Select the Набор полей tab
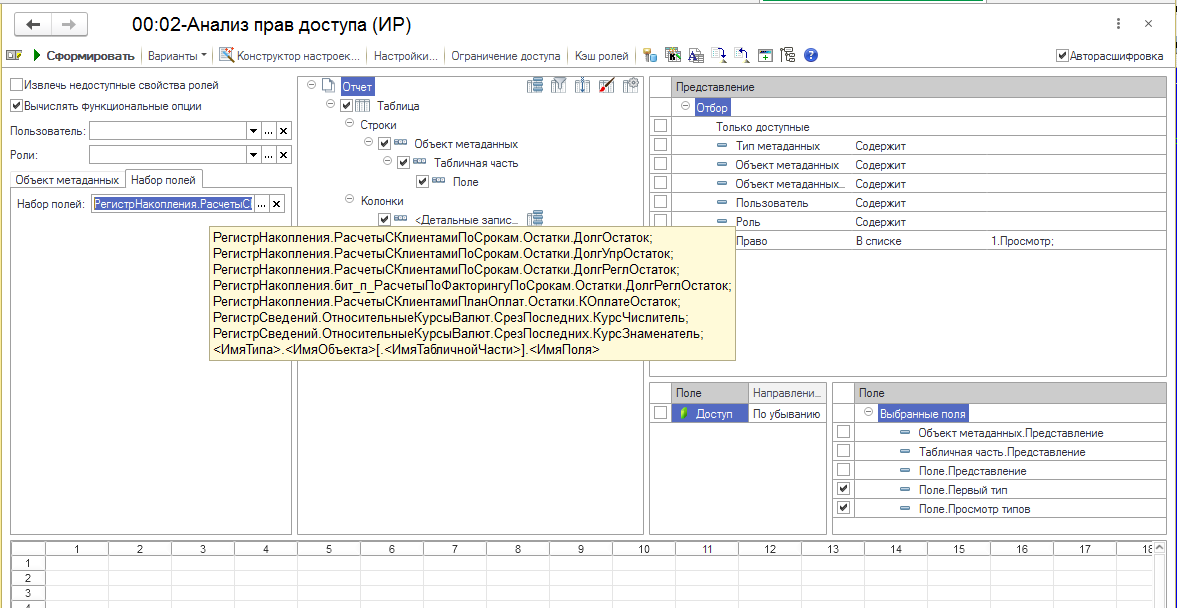 point(164,180)
